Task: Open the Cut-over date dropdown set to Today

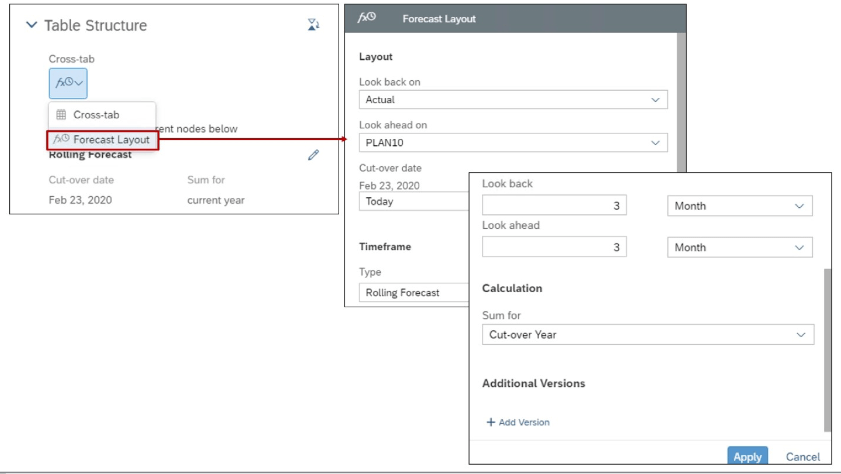Action: click(413, 201)
